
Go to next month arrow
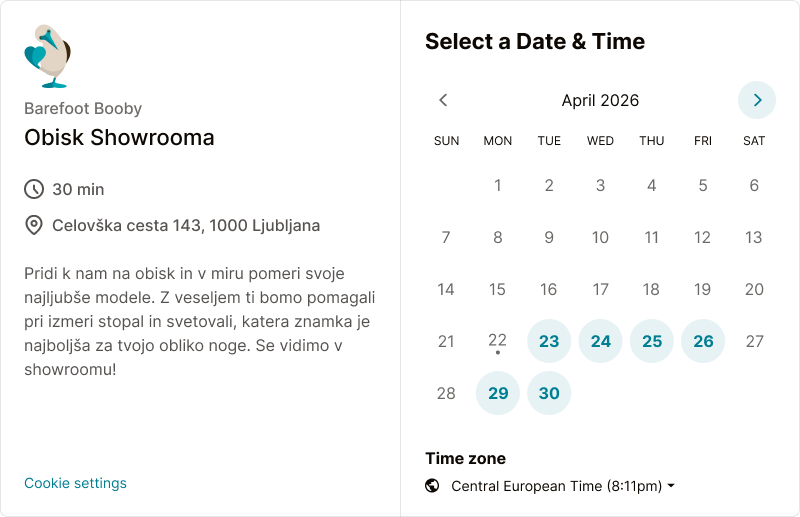pos(757,100)
